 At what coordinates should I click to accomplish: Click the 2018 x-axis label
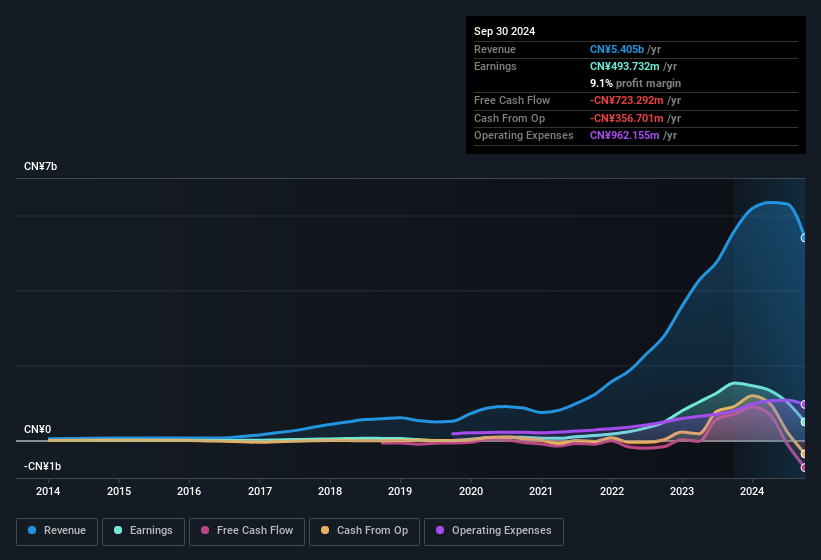330,491
